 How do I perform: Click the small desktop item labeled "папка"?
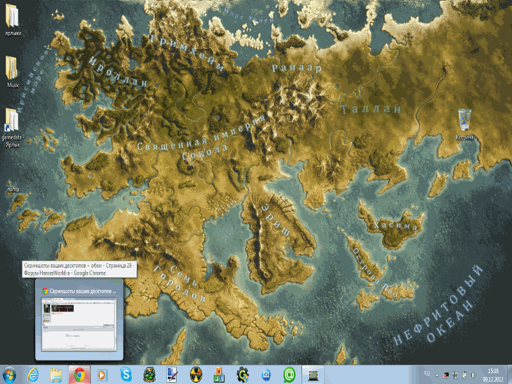[13, 189]
